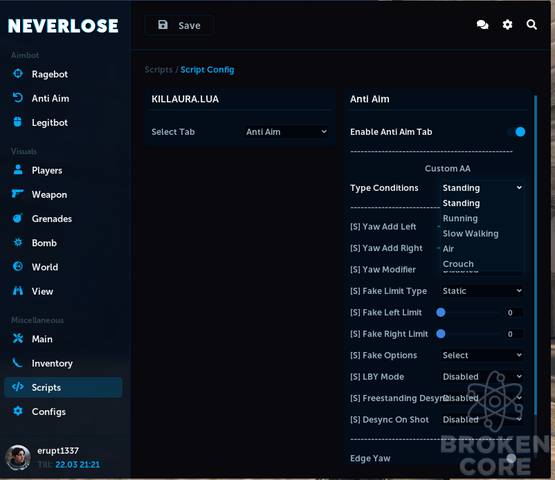This screenshot has width=555, height=480.
Task: Open the chat bubbles icon
Action: click(482, 24)
